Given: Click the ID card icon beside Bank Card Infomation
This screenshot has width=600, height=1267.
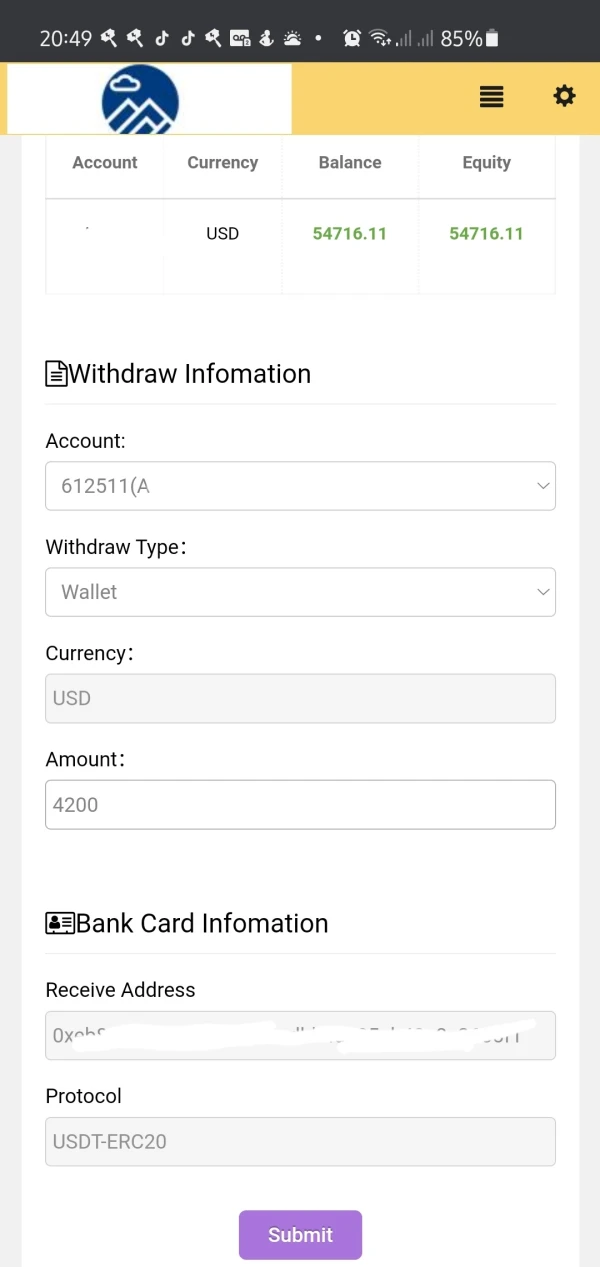Looking at the screenshot, I should [60, 923].
